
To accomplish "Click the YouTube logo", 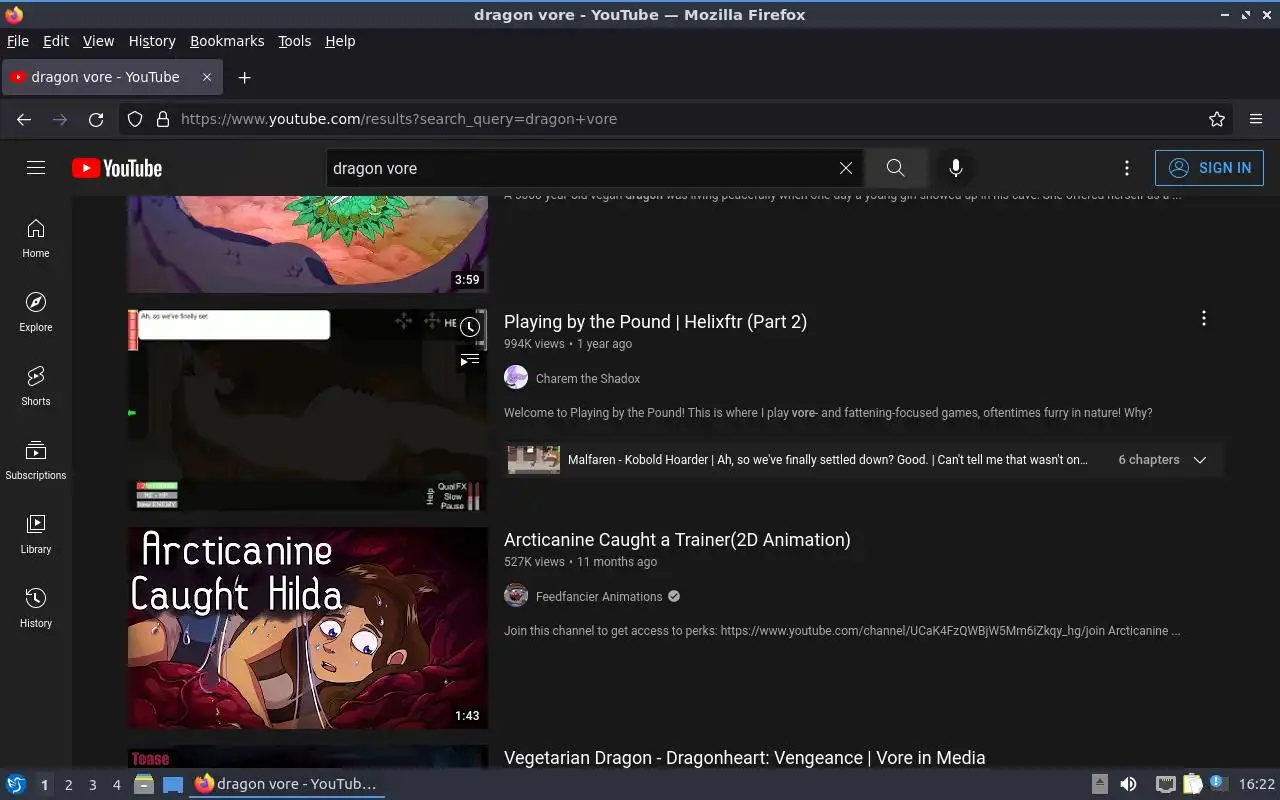I will coord(117,168).
